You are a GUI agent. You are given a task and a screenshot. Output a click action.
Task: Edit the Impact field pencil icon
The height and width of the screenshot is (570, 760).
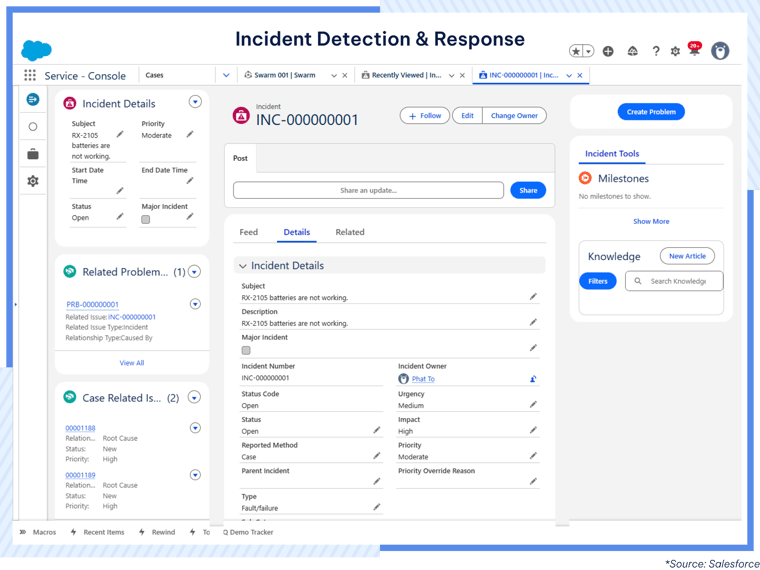[x=533, y=430]
